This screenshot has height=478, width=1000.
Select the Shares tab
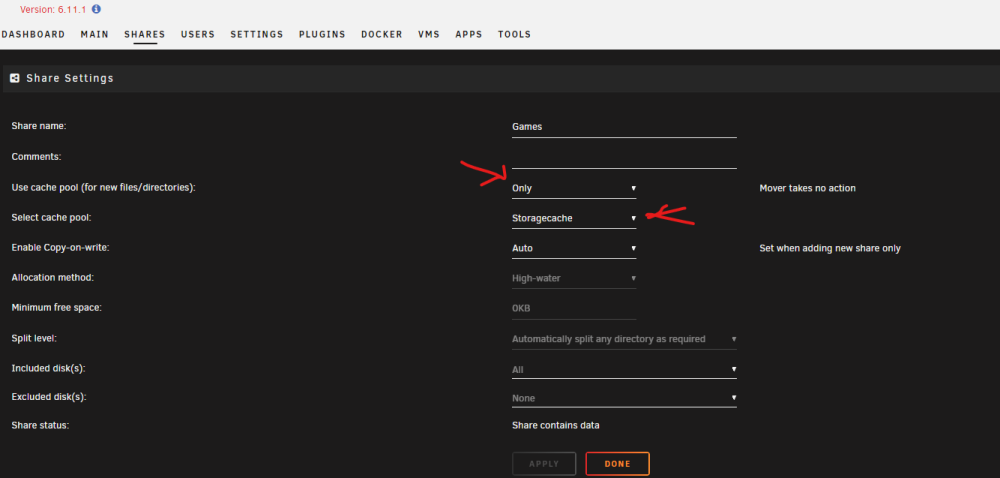[145, 34]
